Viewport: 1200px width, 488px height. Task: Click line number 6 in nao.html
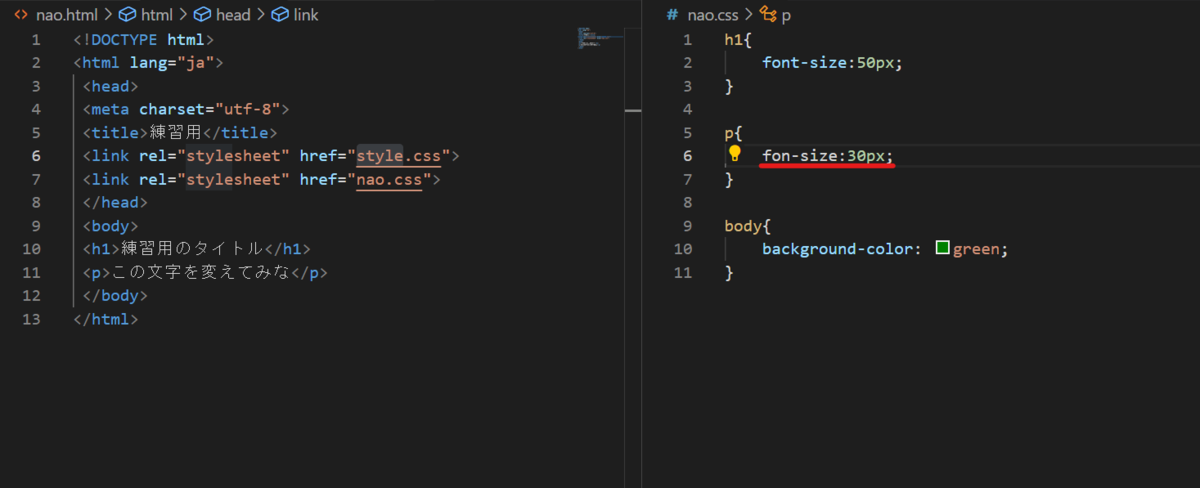pos(36,156)
